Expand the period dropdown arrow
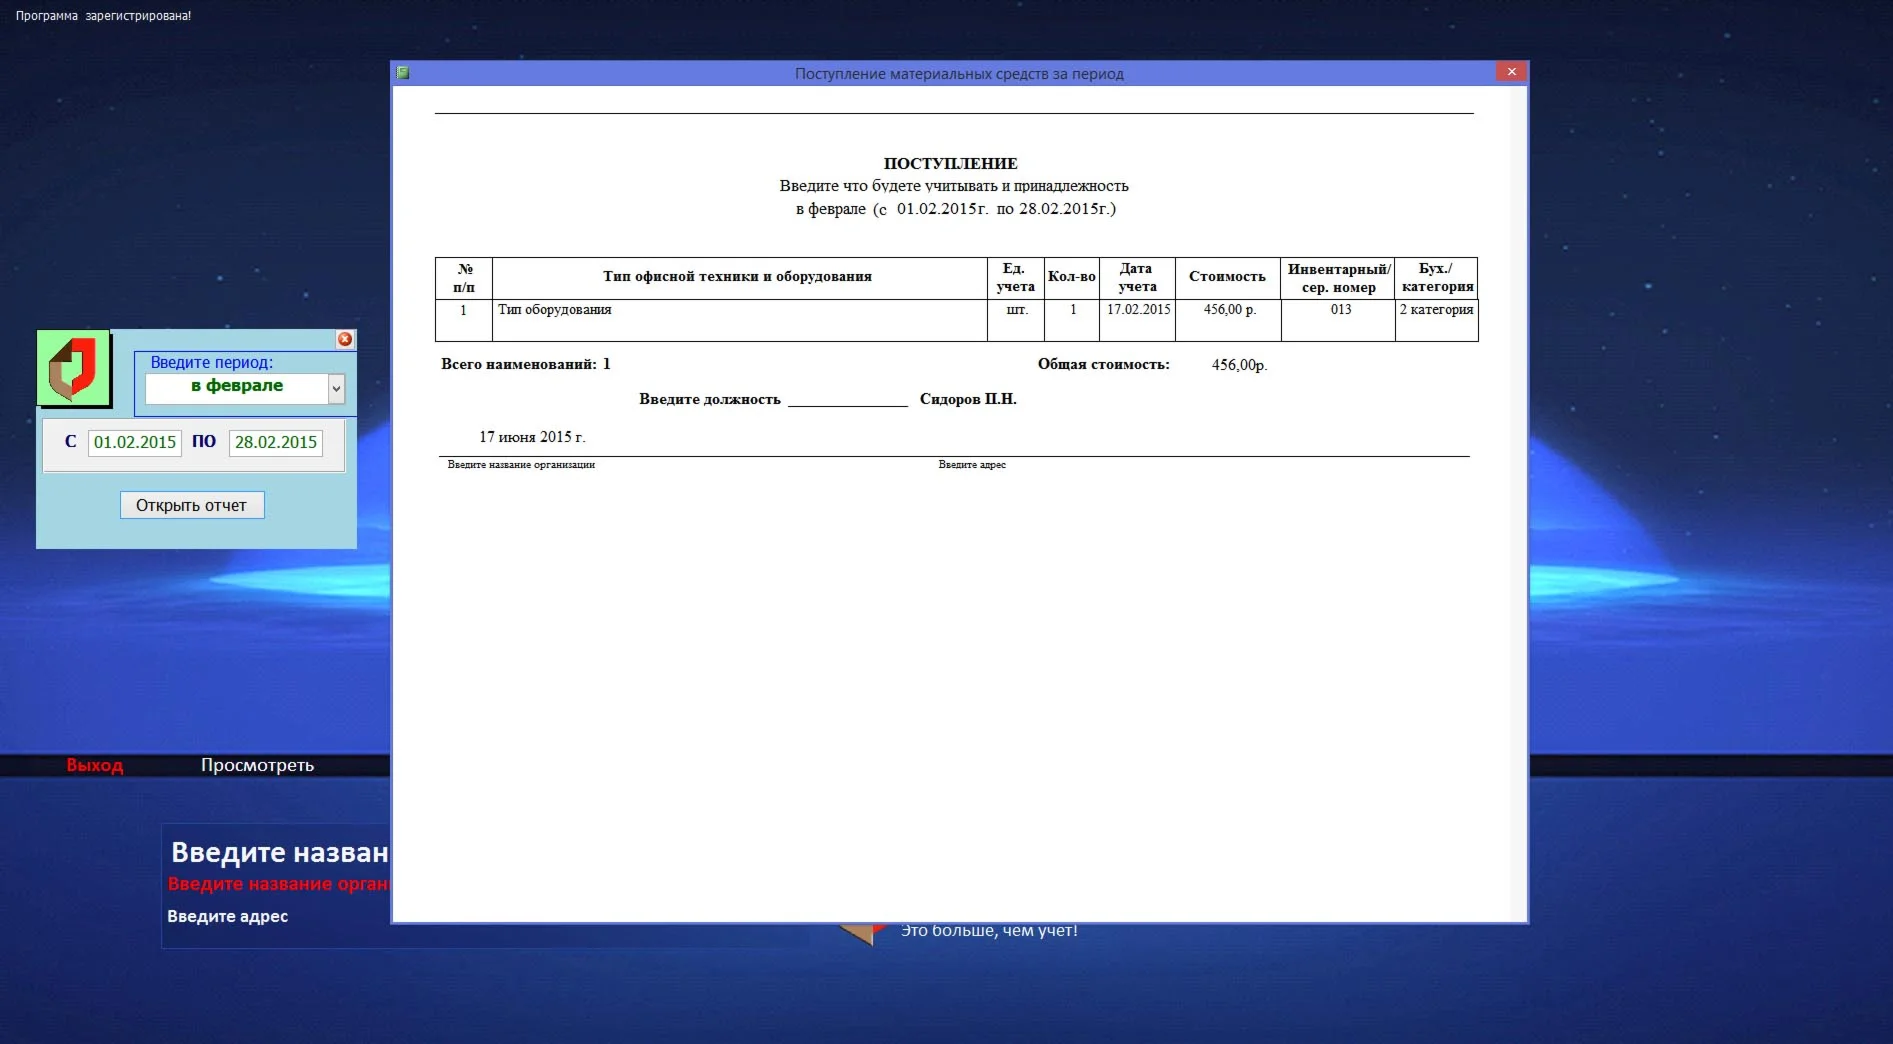 pos(337,388)
